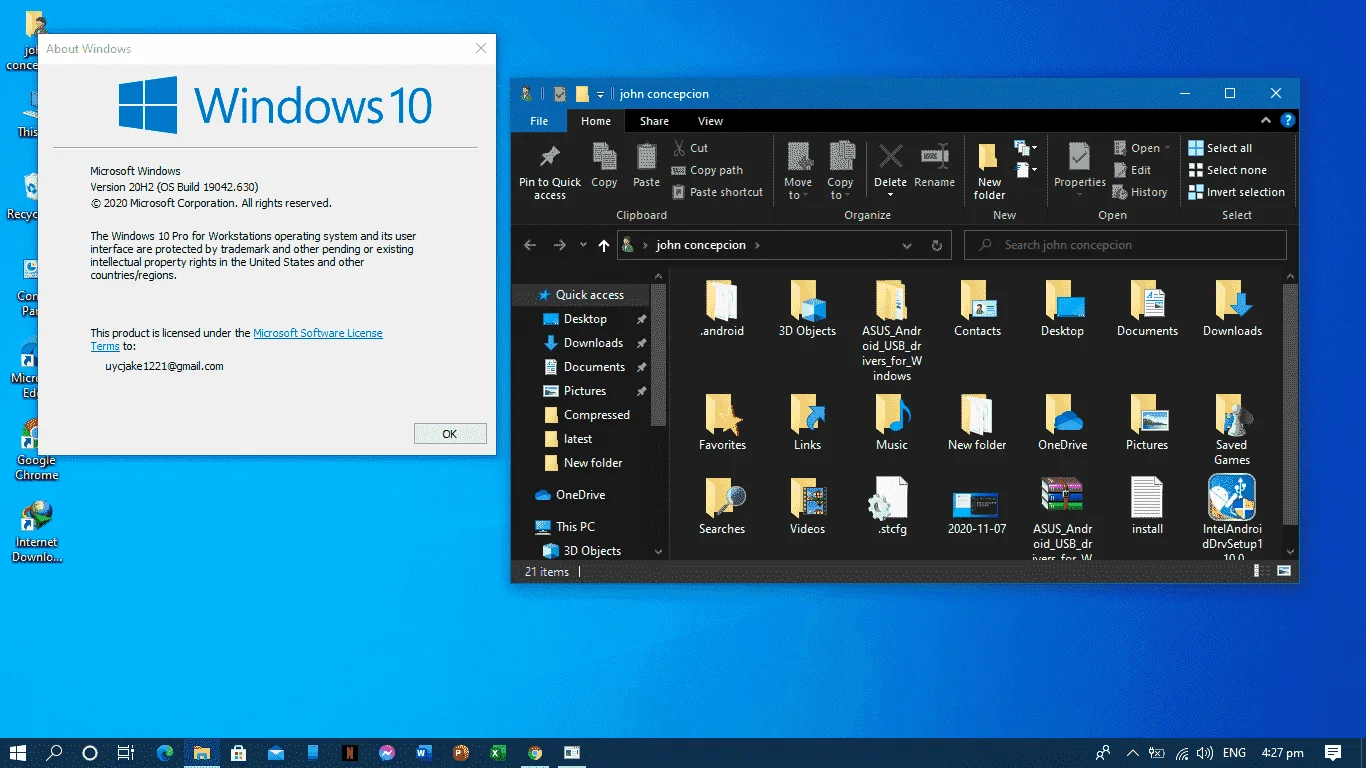1366x768 pixels.
Task: Select the Favorites folder
Action: click(x=722, y=422)
